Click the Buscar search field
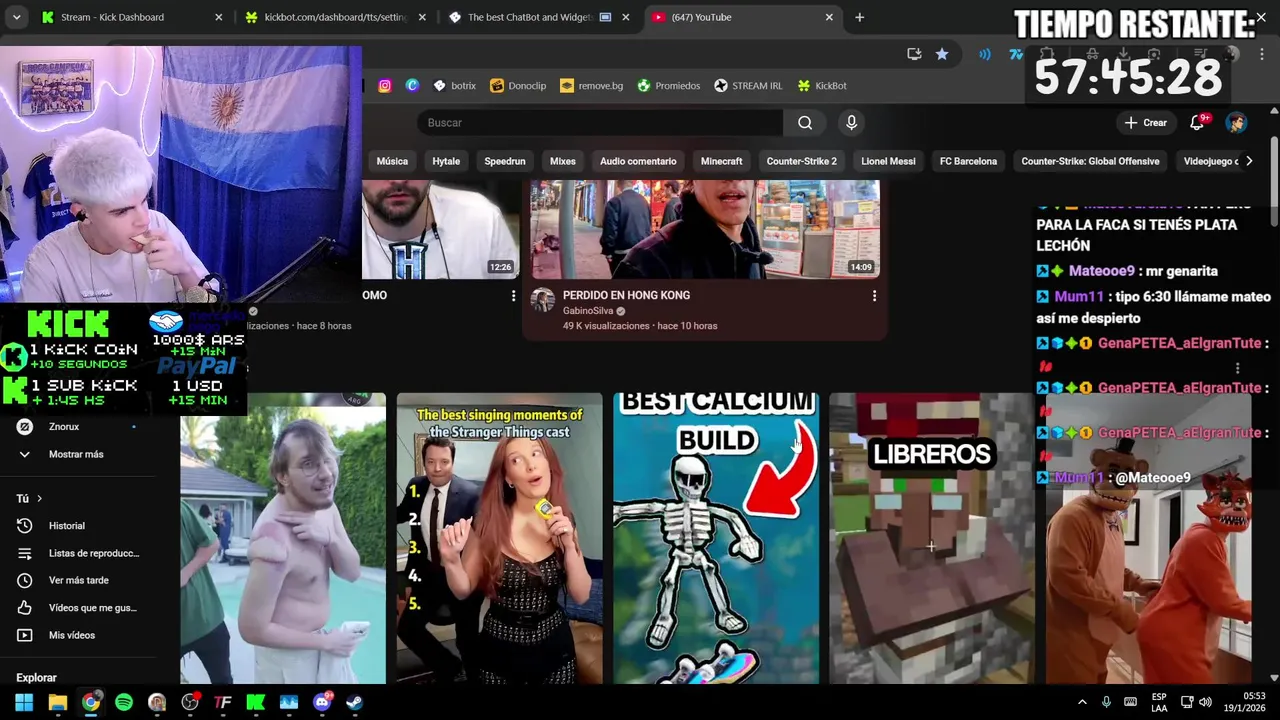The image size is (1280, 720). (600, 123)
